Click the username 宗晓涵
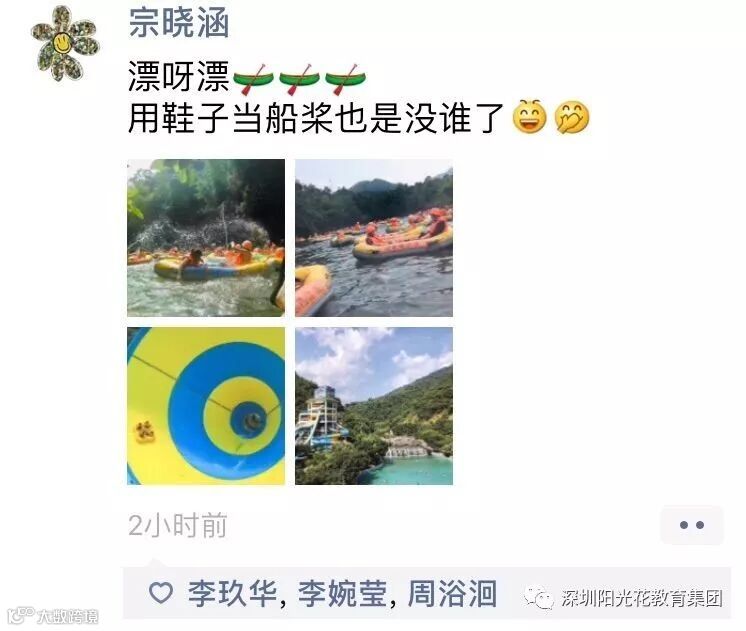The image size is (746, 631). (x=179, y=23)
